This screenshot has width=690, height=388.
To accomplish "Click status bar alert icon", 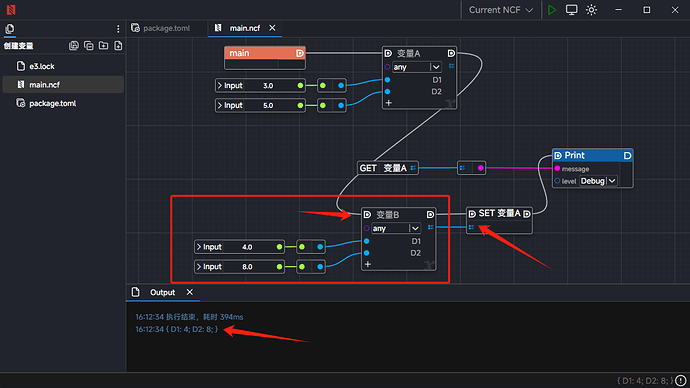I will [x=681, y=381].
